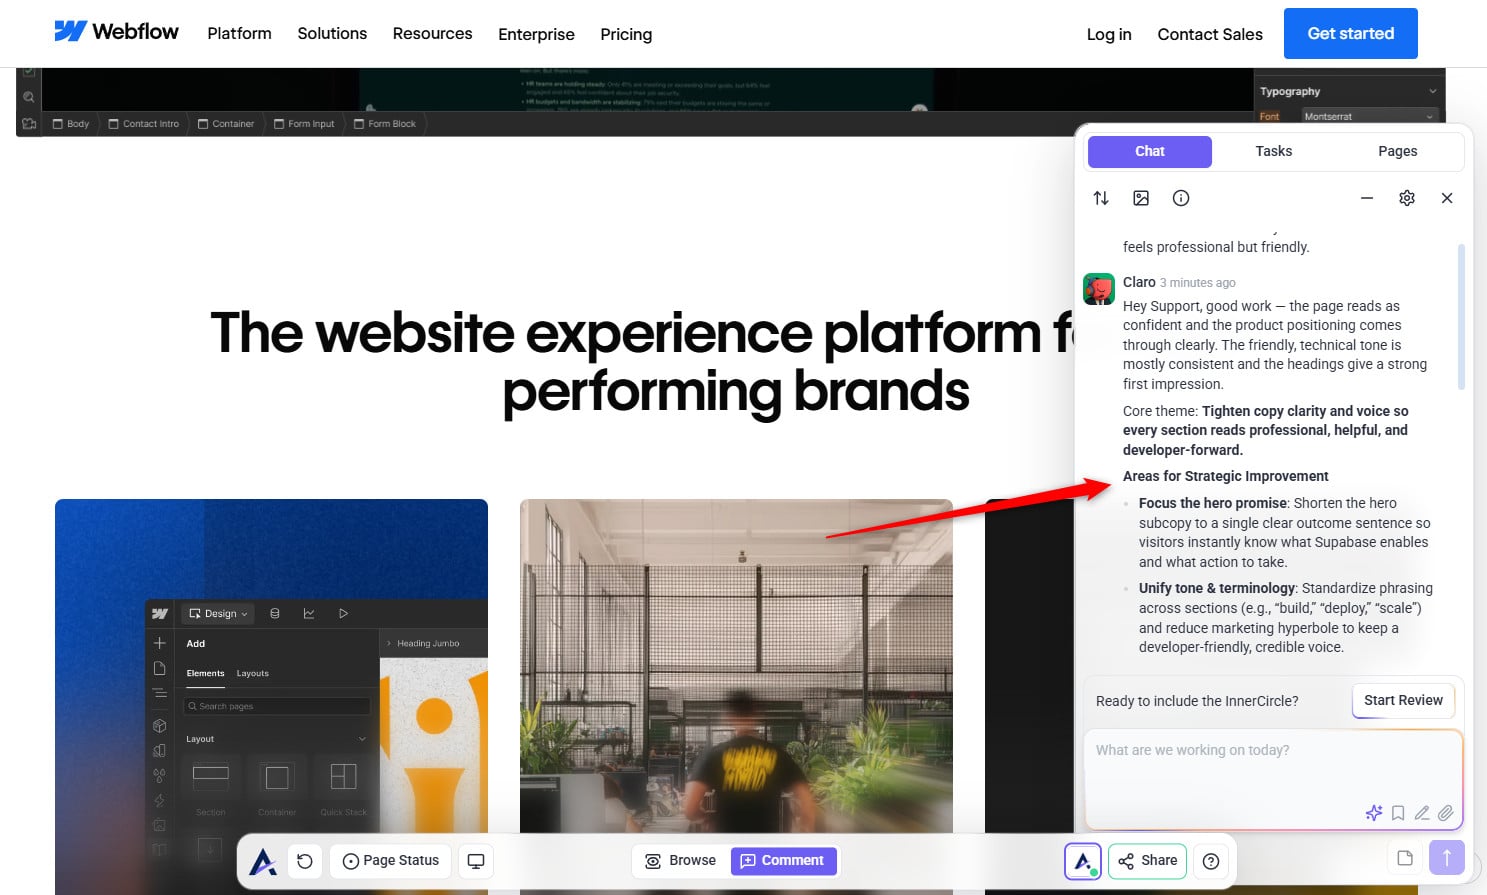This screenshot has width=1487, height=895.
Task: Click the sort arrows icon in chat panel
Action: tap(1101, 198)
